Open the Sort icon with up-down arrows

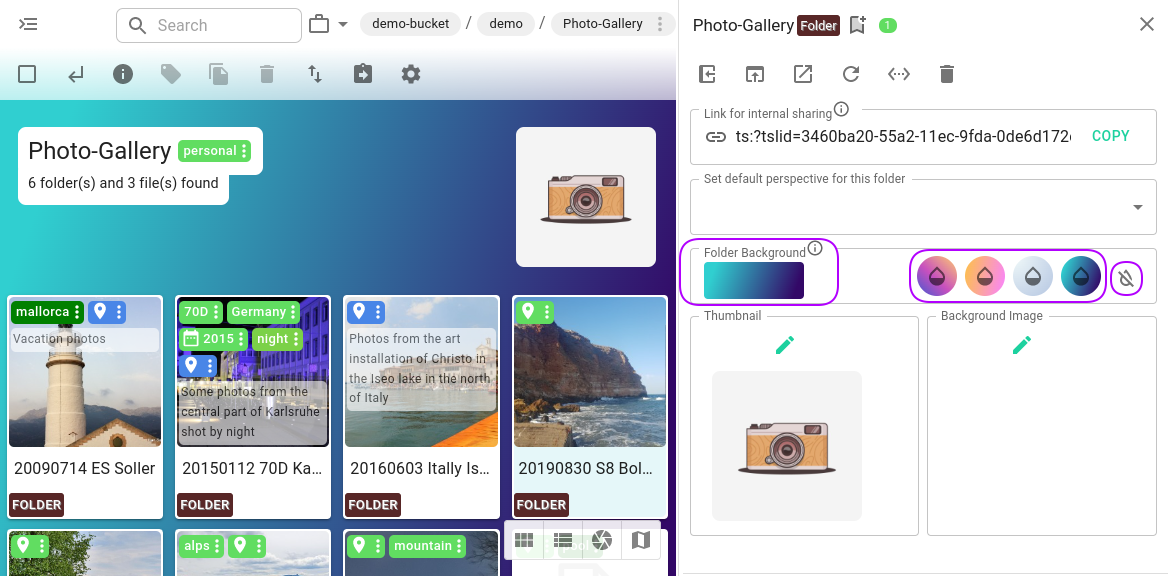(314, 74)
